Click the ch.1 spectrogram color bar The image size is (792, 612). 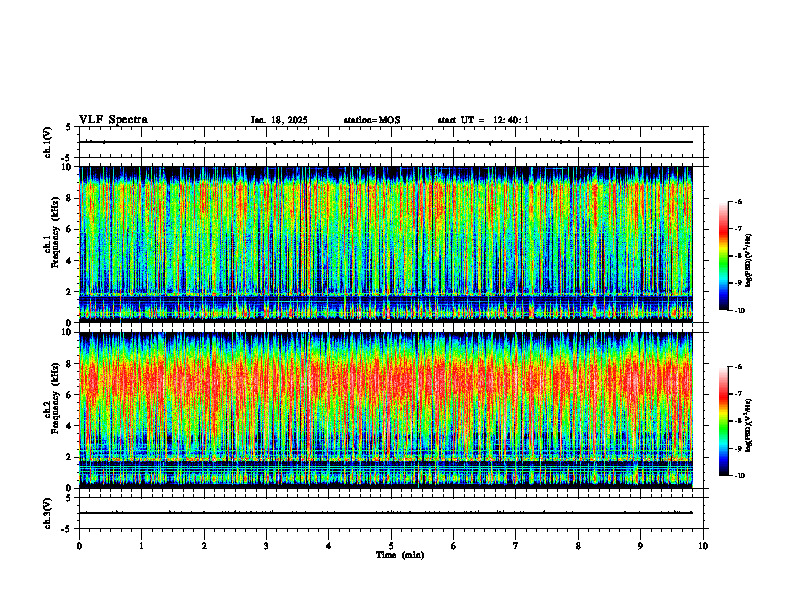coord(723,256)
